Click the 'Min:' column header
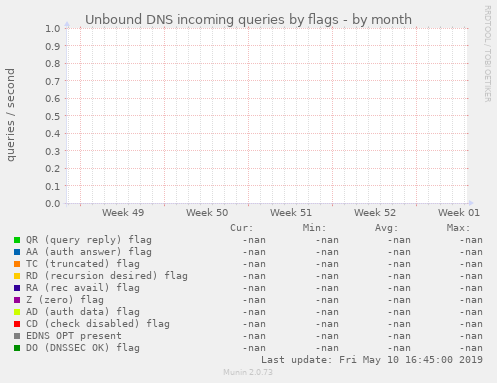The image size is (497, 383). click(x=314, y=228)
